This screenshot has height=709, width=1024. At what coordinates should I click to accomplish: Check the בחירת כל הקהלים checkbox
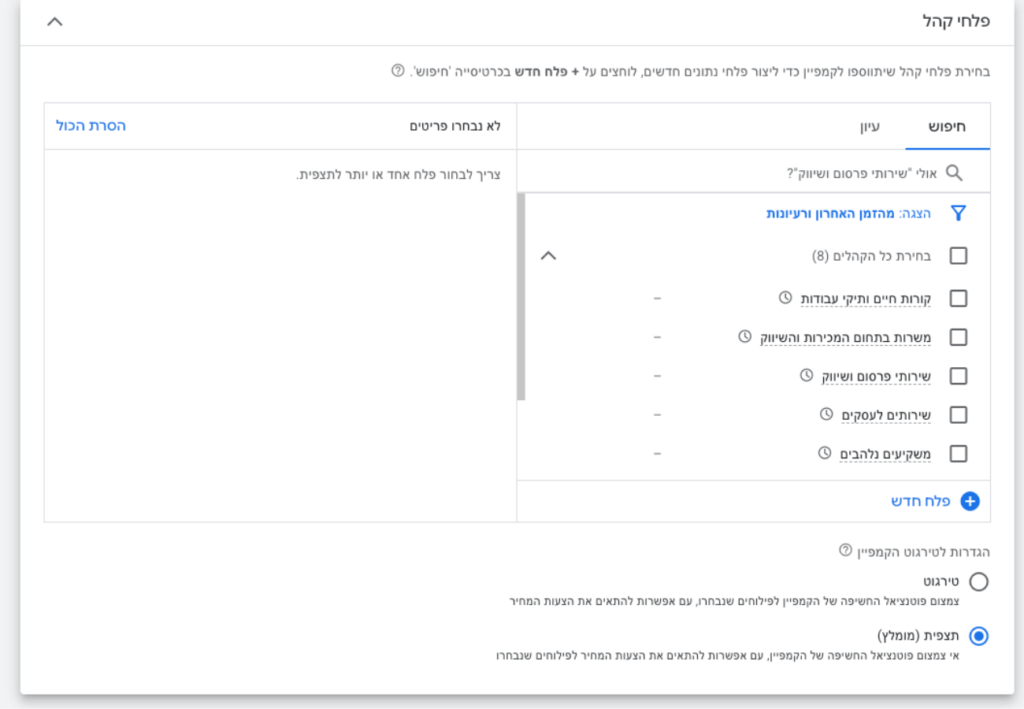[x=958, y=256]
